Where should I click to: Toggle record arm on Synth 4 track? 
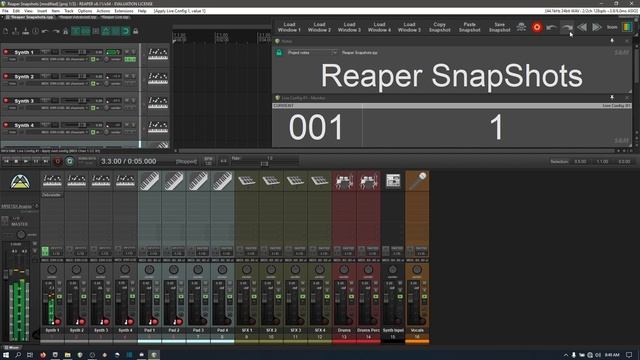coord(6,124)
